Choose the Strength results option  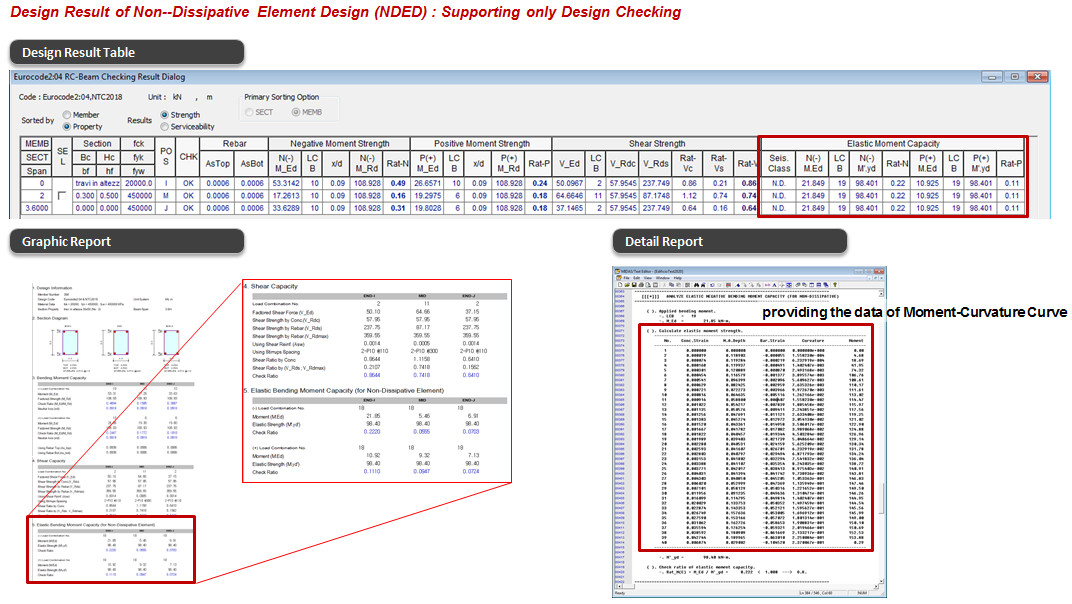pos(164,115)
